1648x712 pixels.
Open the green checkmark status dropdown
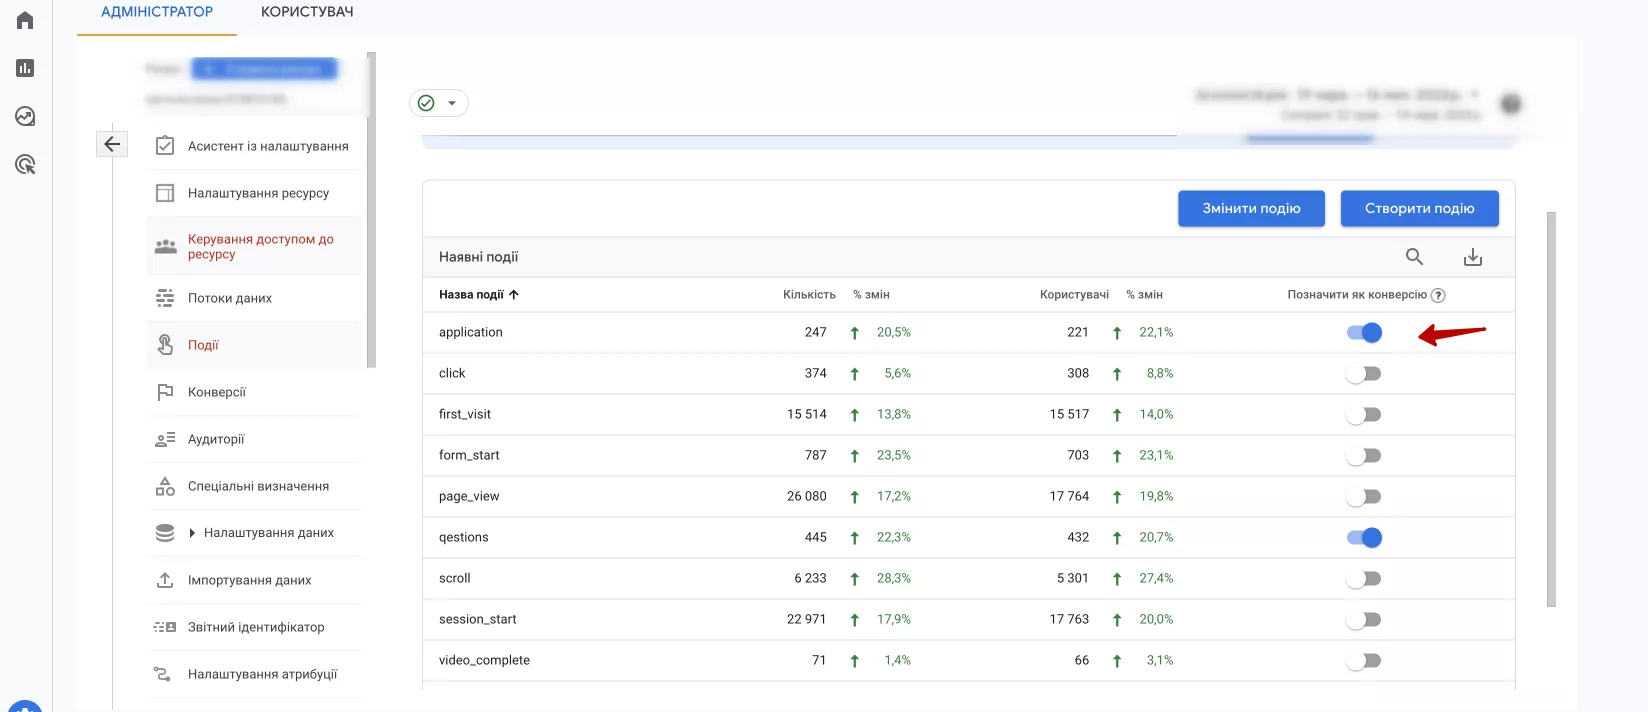coord(439,103)
